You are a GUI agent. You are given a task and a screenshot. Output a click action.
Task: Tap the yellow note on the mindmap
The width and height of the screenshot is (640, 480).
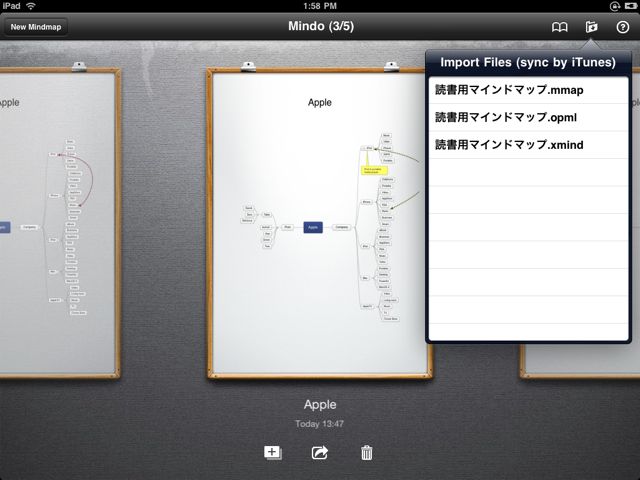374,171
